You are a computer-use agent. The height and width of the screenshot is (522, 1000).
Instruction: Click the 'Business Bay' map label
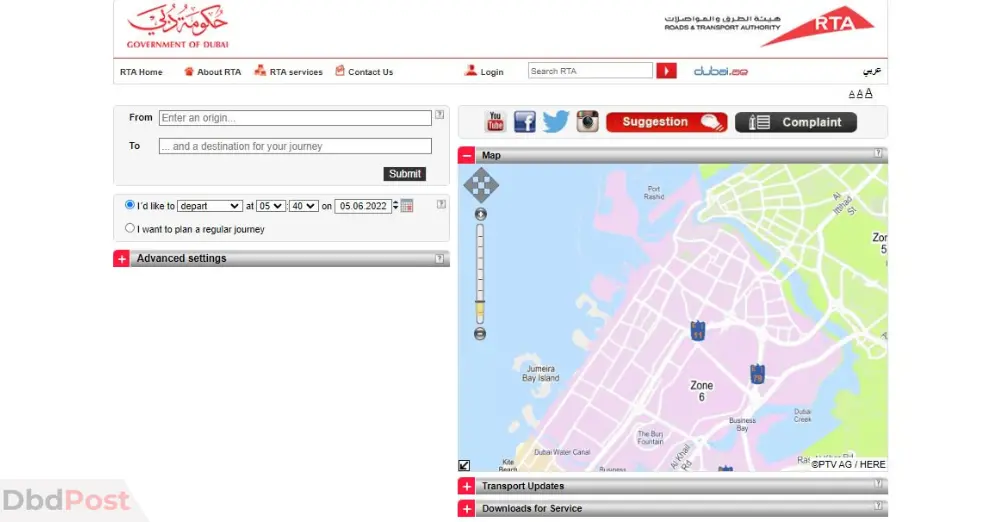[x=742, y=424]
